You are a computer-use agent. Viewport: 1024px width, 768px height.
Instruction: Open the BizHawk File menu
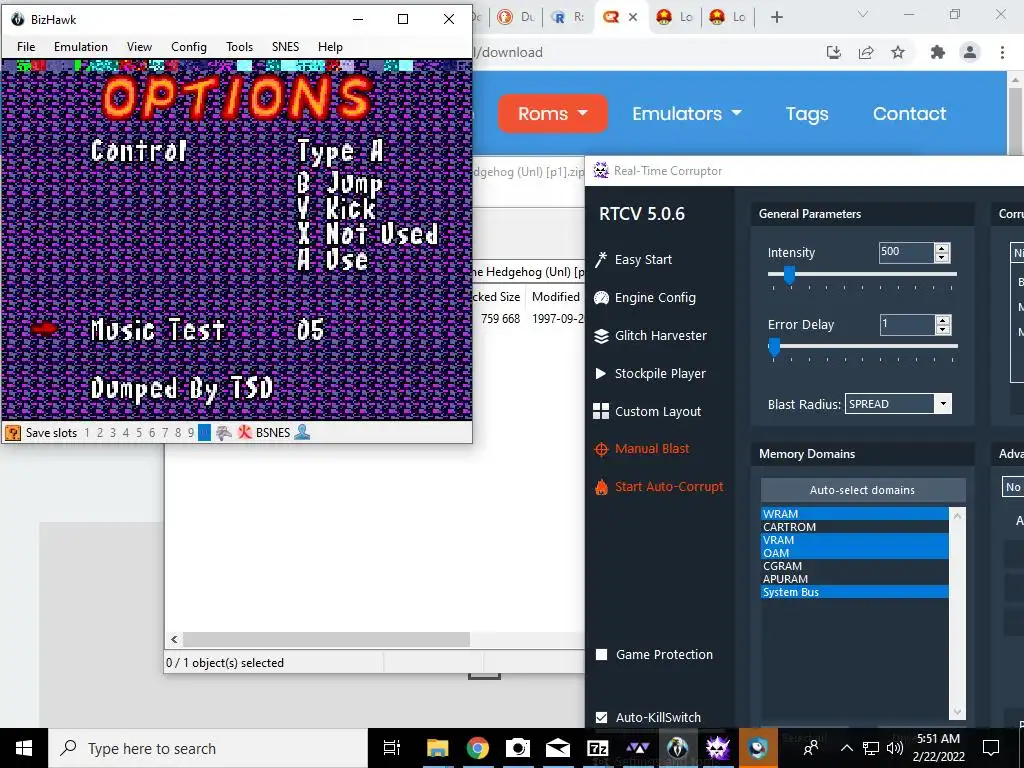tap(26, 47)
